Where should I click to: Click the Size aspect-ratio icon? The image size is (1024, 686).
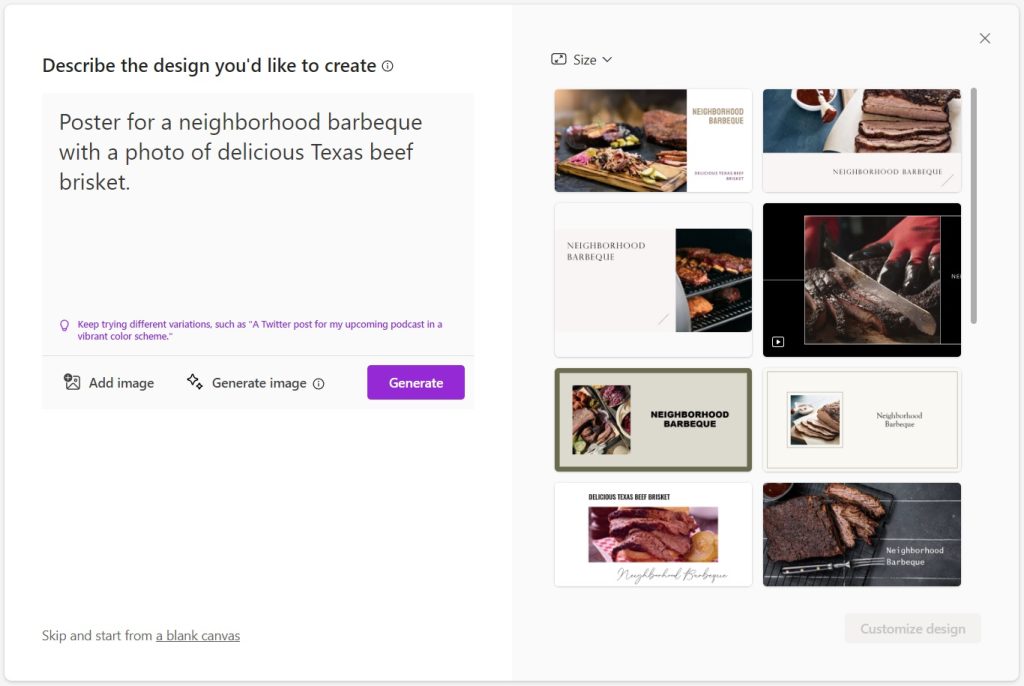(x=559, y=59)
